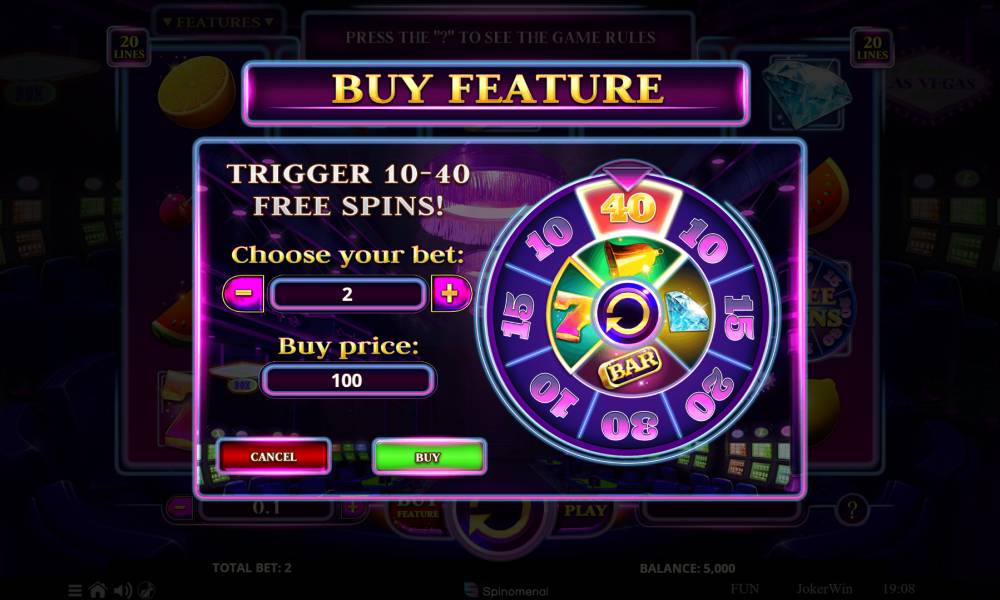Open game rules via question mark icon
The image size is (1000, 600).
tap(852, 509)
